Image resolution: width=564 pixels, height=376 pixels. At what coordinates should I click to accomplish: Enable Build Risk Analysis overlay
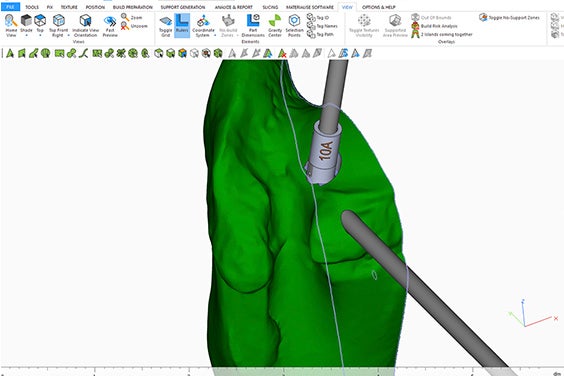pyautogui.click(x=435, y=26)
